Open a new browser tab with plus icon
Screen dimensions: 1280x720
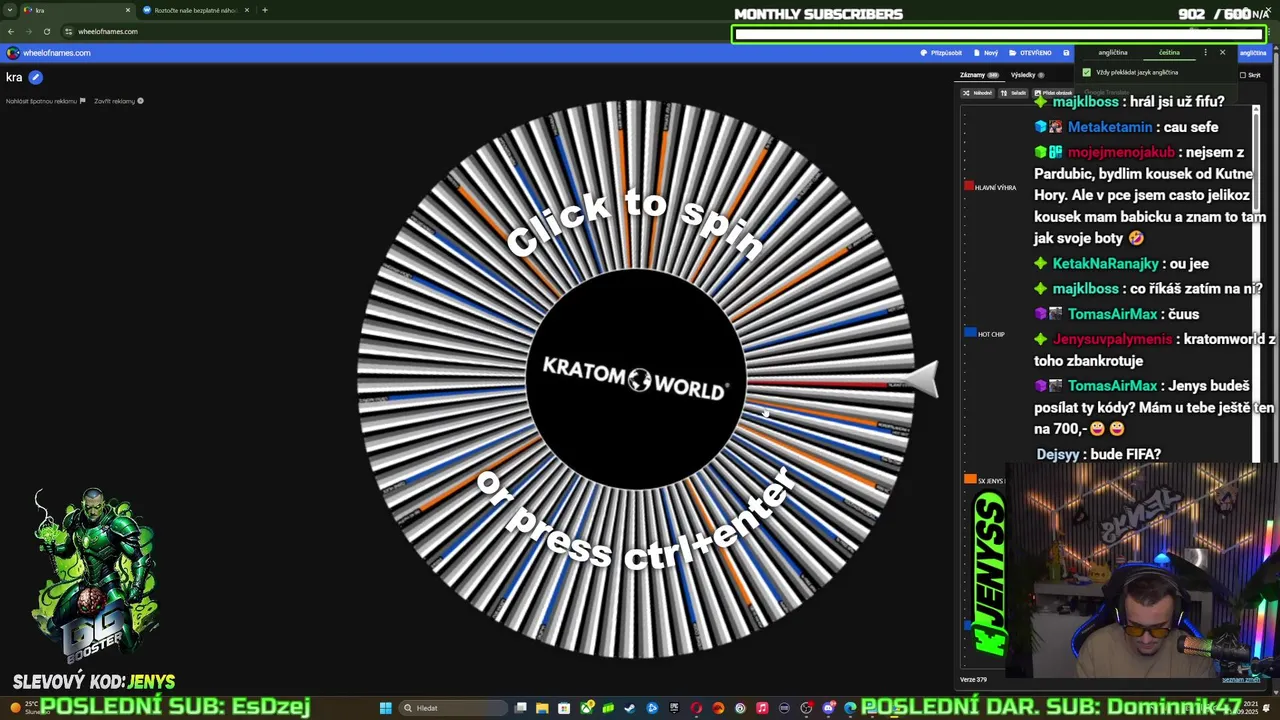click(x=265, y=10)
